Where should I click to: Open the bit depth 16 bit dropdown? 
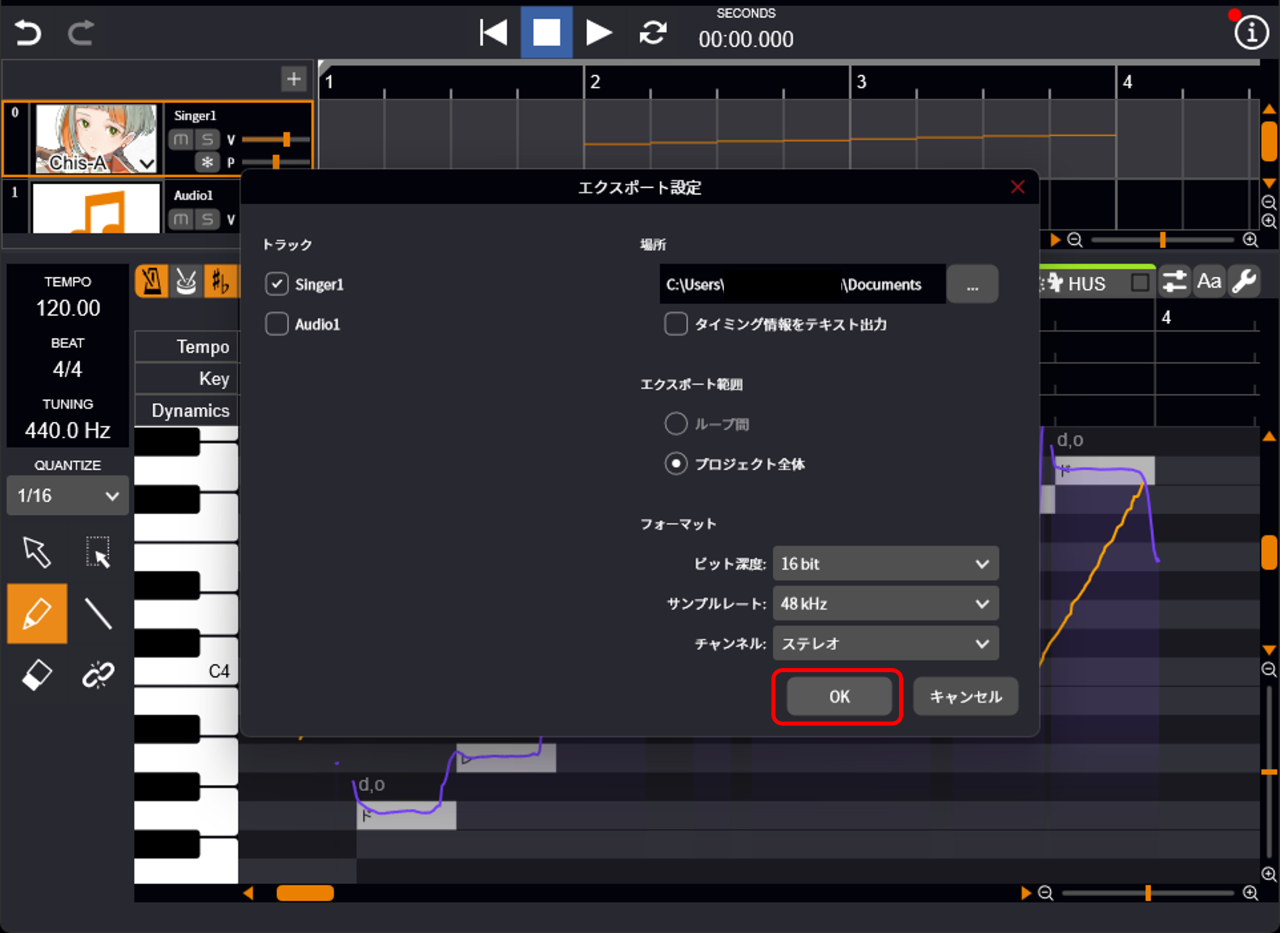[885, 564]
